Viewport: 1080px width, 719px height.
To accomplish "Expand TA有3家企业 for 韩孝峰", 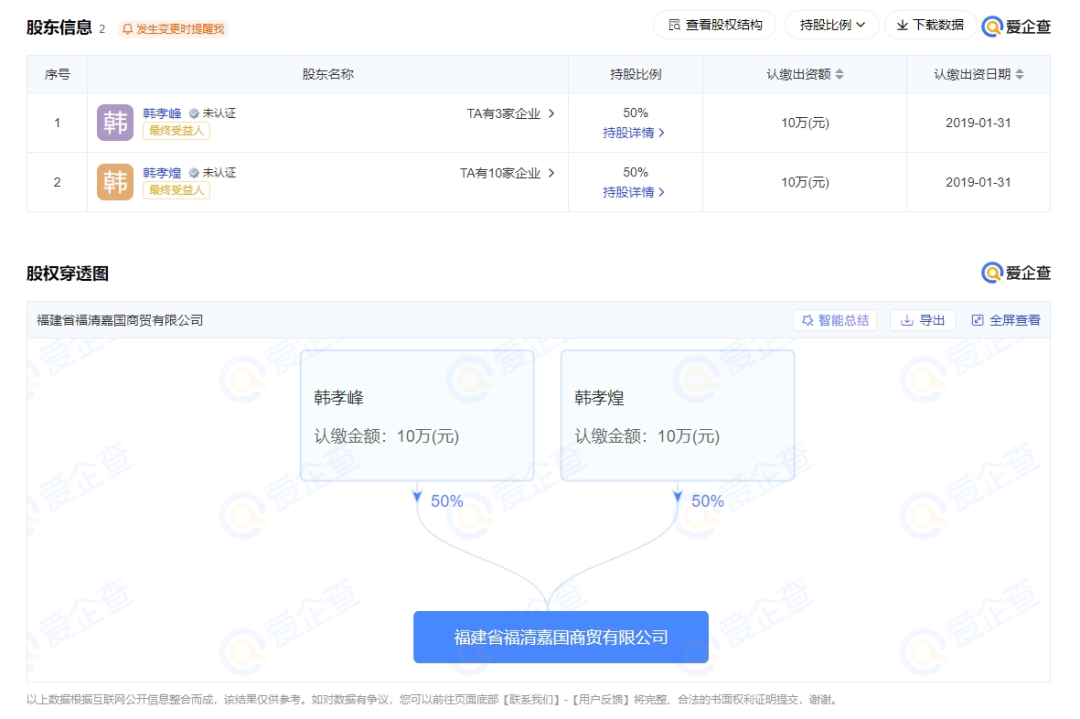I will pyautogui.click(x=510, y=114).
